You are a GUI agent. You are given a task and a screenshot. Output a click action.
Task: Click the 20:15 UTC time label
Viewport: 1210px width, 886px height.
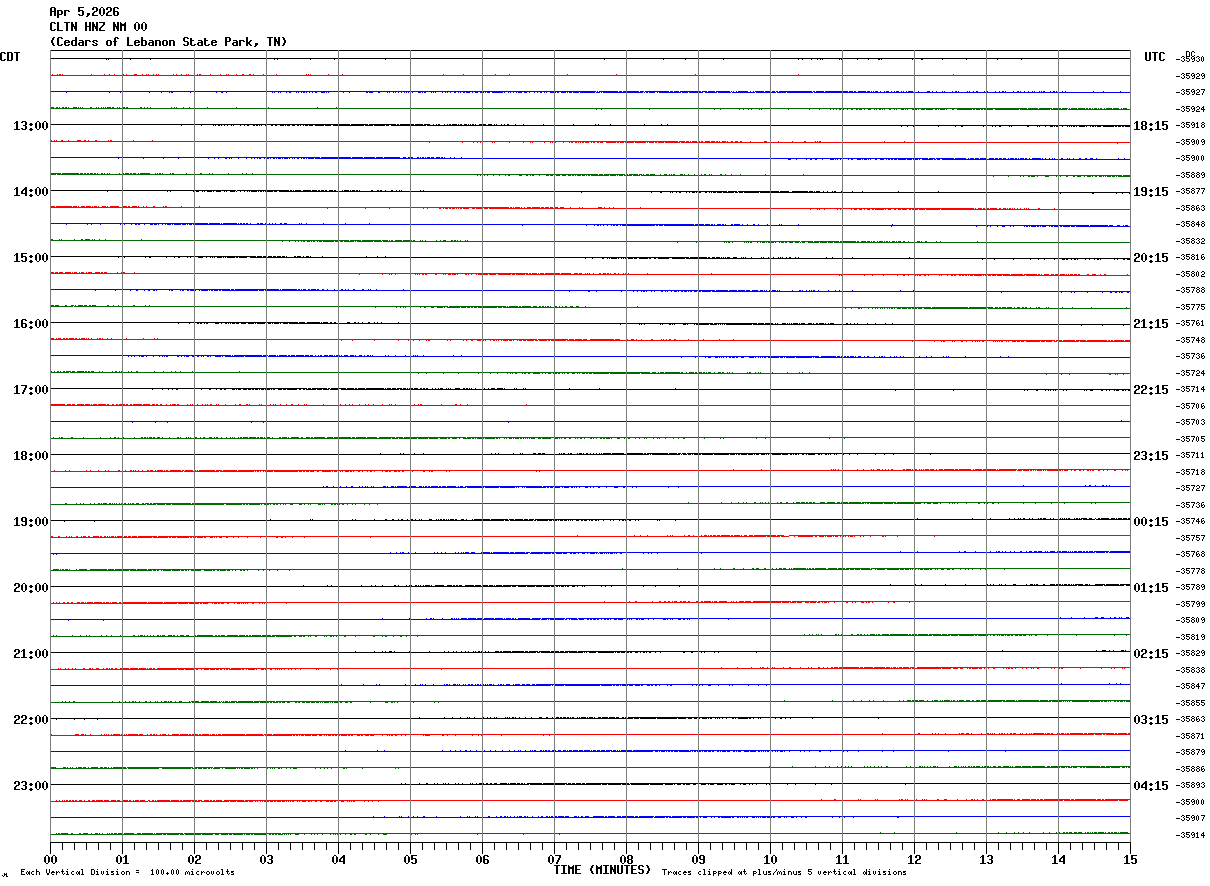[x=1151, y=258]
